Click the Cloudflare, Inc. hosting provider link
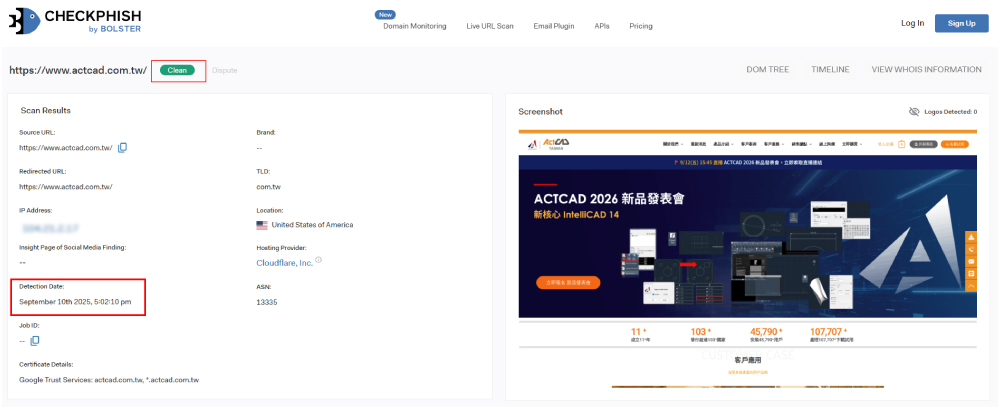This screenshot has height=408, width=1000. coord(284,263)
